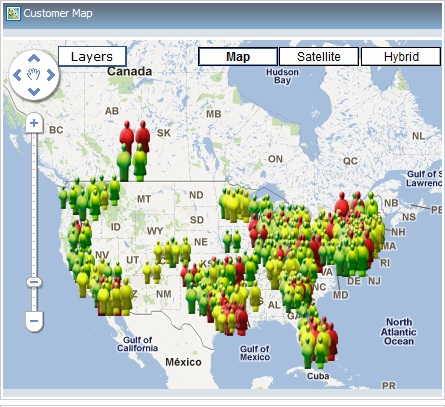Zoom in with the plus button
Image resolution: width=445 pixels, height=407 pixels.
click(34, 123)
